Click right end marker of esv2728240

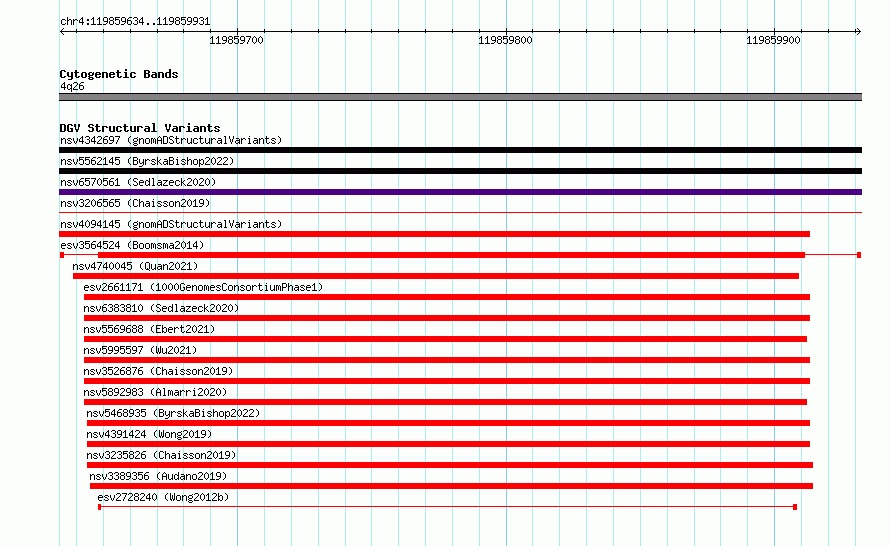[795, 507]
